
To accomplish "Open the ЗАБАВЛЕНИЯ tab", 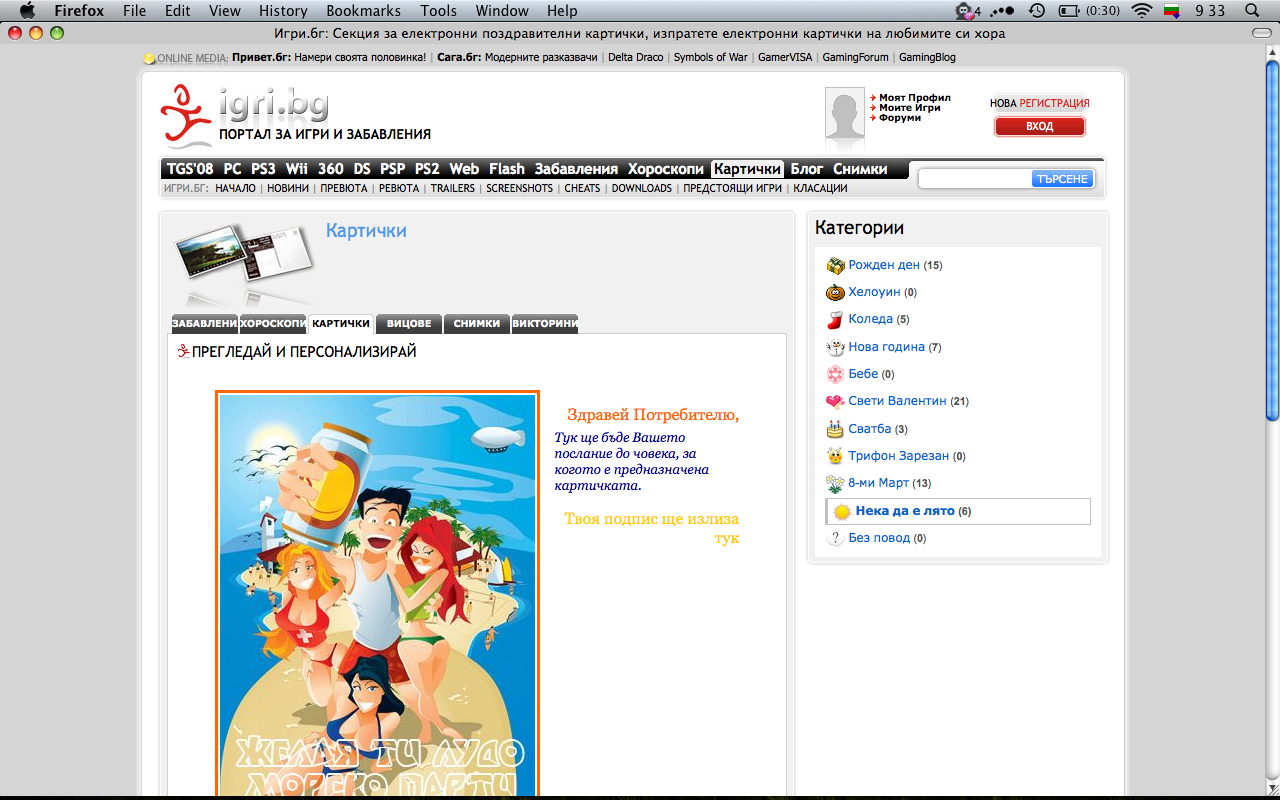I will click(205, 324).
